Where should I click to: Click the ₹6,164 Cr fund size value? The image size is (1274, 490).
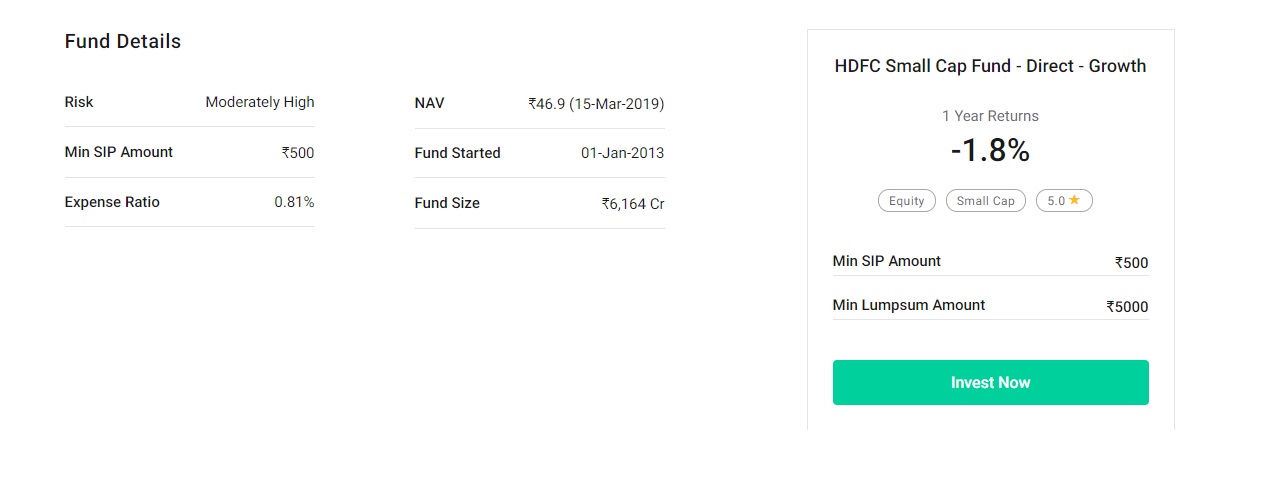[x=632, y=204]
